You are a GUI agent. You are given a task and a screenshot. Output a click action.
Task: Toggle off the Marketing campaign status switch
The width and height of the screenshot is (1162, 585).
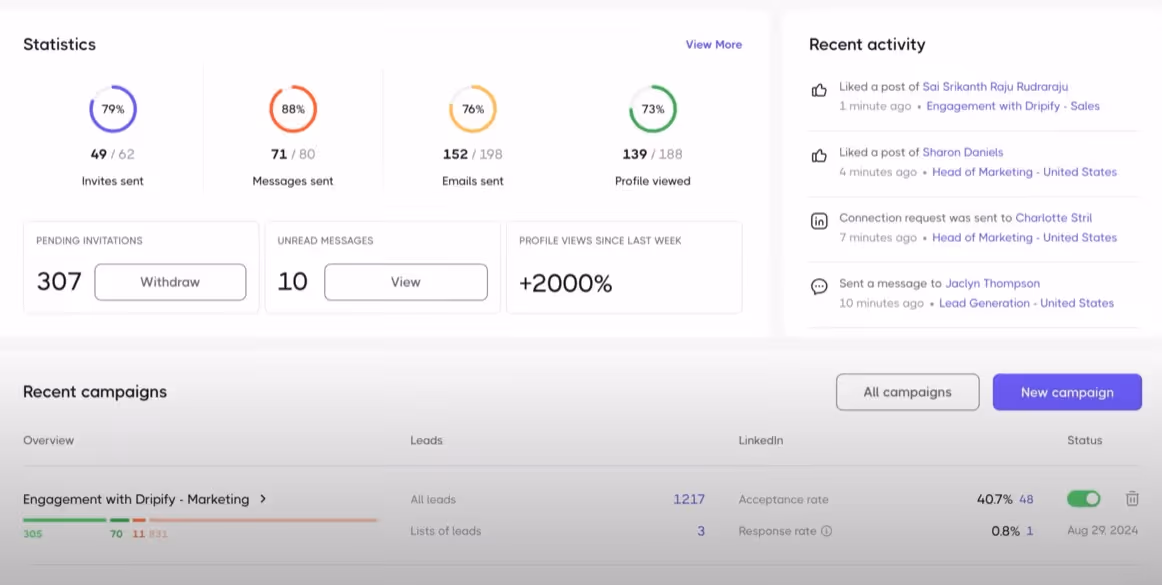[x=1083, y=499]
